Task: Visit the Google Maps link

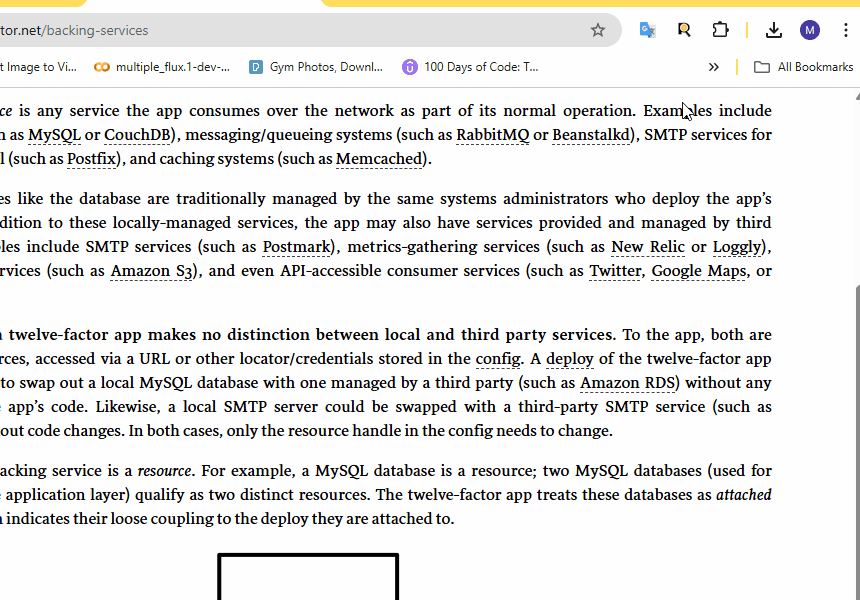Action: [x=698, y=271]
